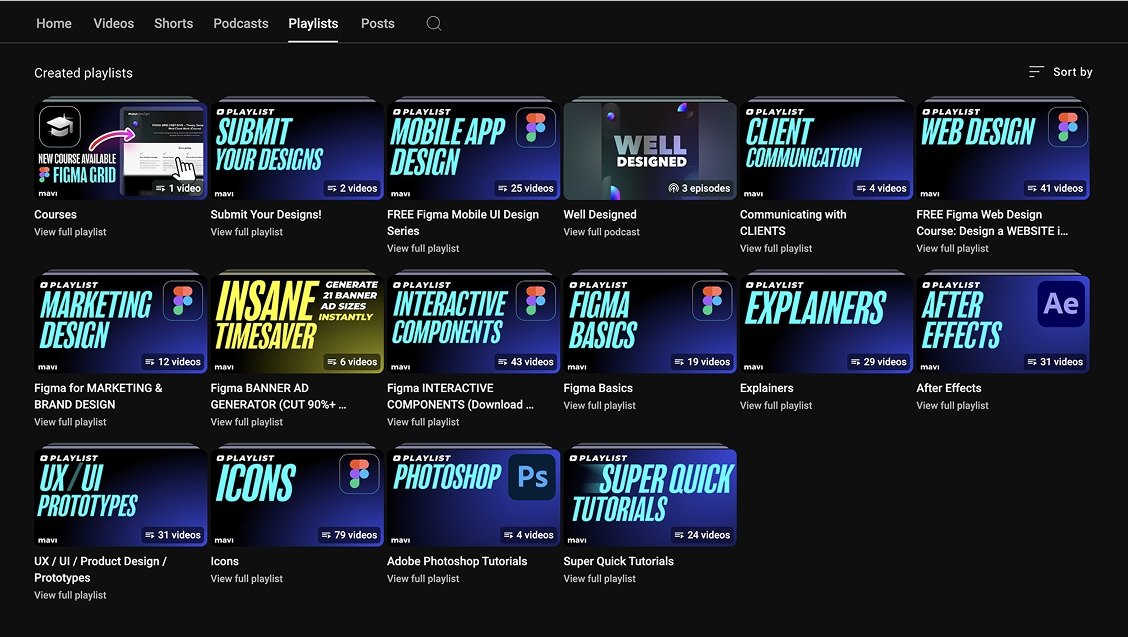Click the Figma logo on Icons playlist thumbnail
Viewport: 1128px width, 637px height.
click(359, 475)
